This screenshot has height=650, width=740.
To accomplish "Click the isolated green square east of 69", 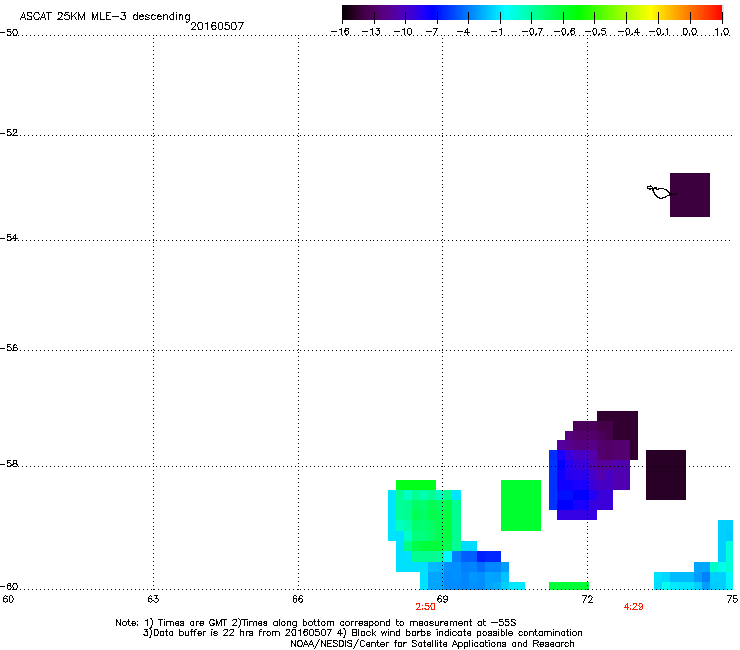I will click(521, 505).
